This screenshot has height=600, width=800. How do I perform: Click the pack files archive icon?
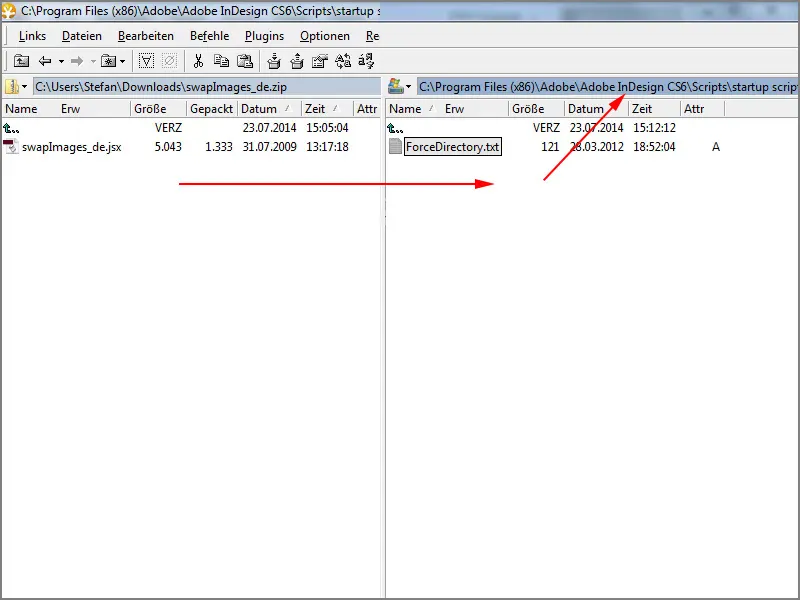point(274,61)
